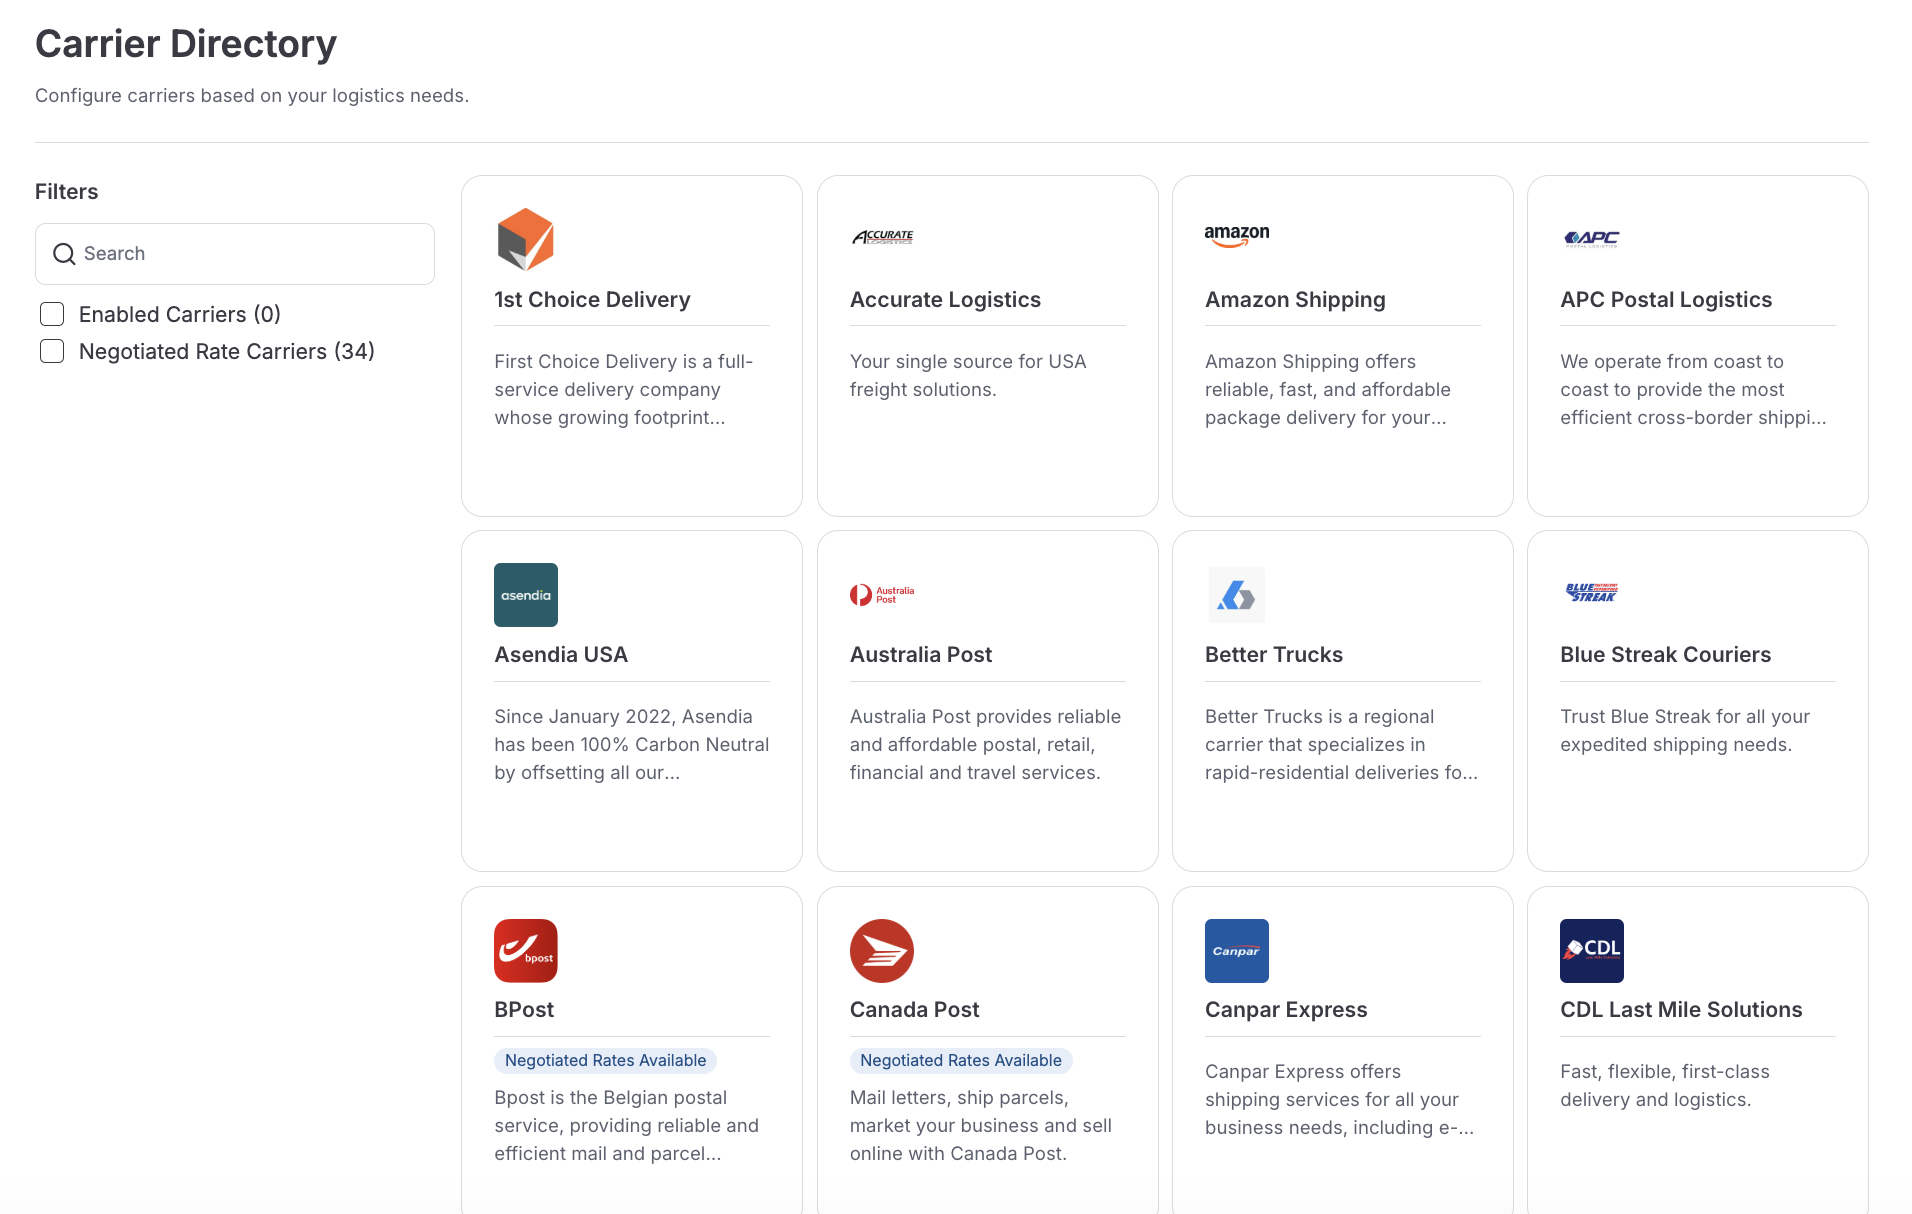
Task: Click the Canpar blue logo icon
Action: [1236, 950]
